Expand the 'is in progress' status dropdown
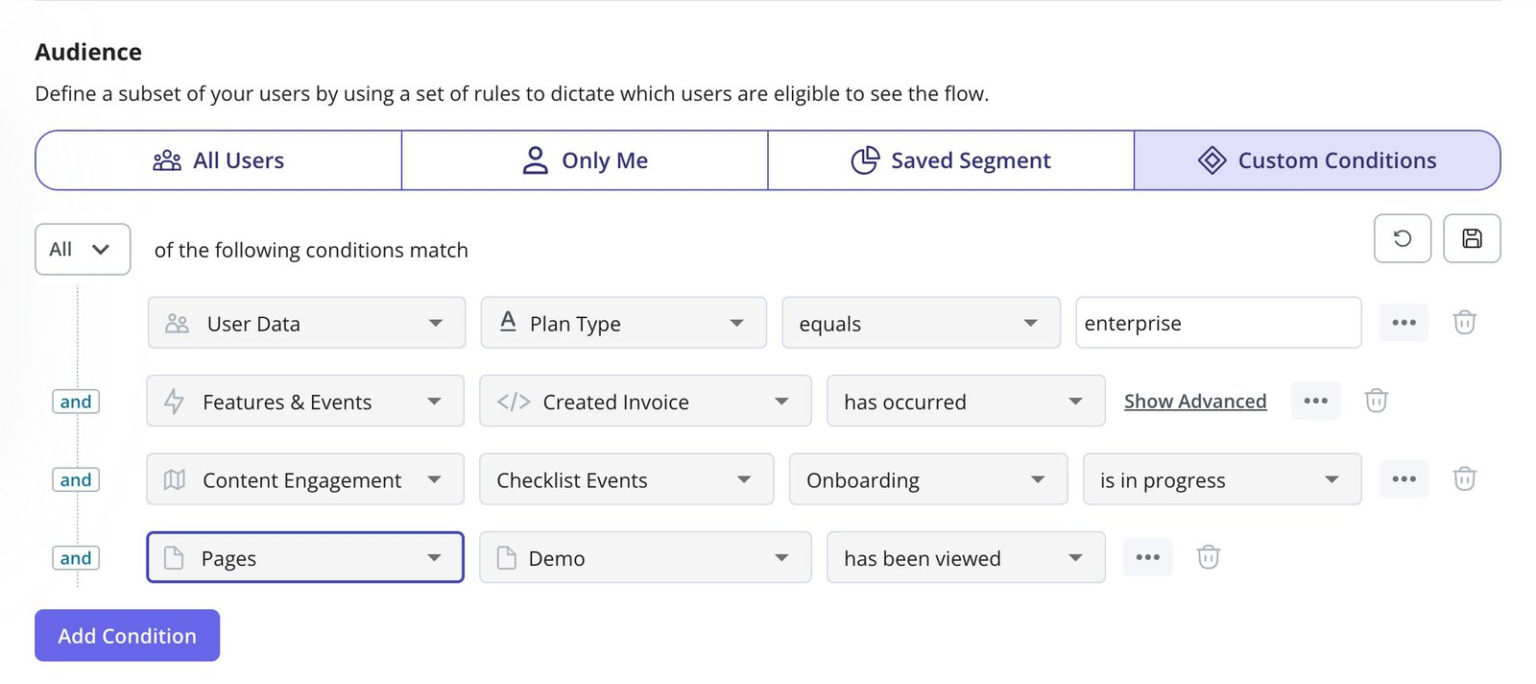This screenshot has width=1536, height=684. [1221, 480]
